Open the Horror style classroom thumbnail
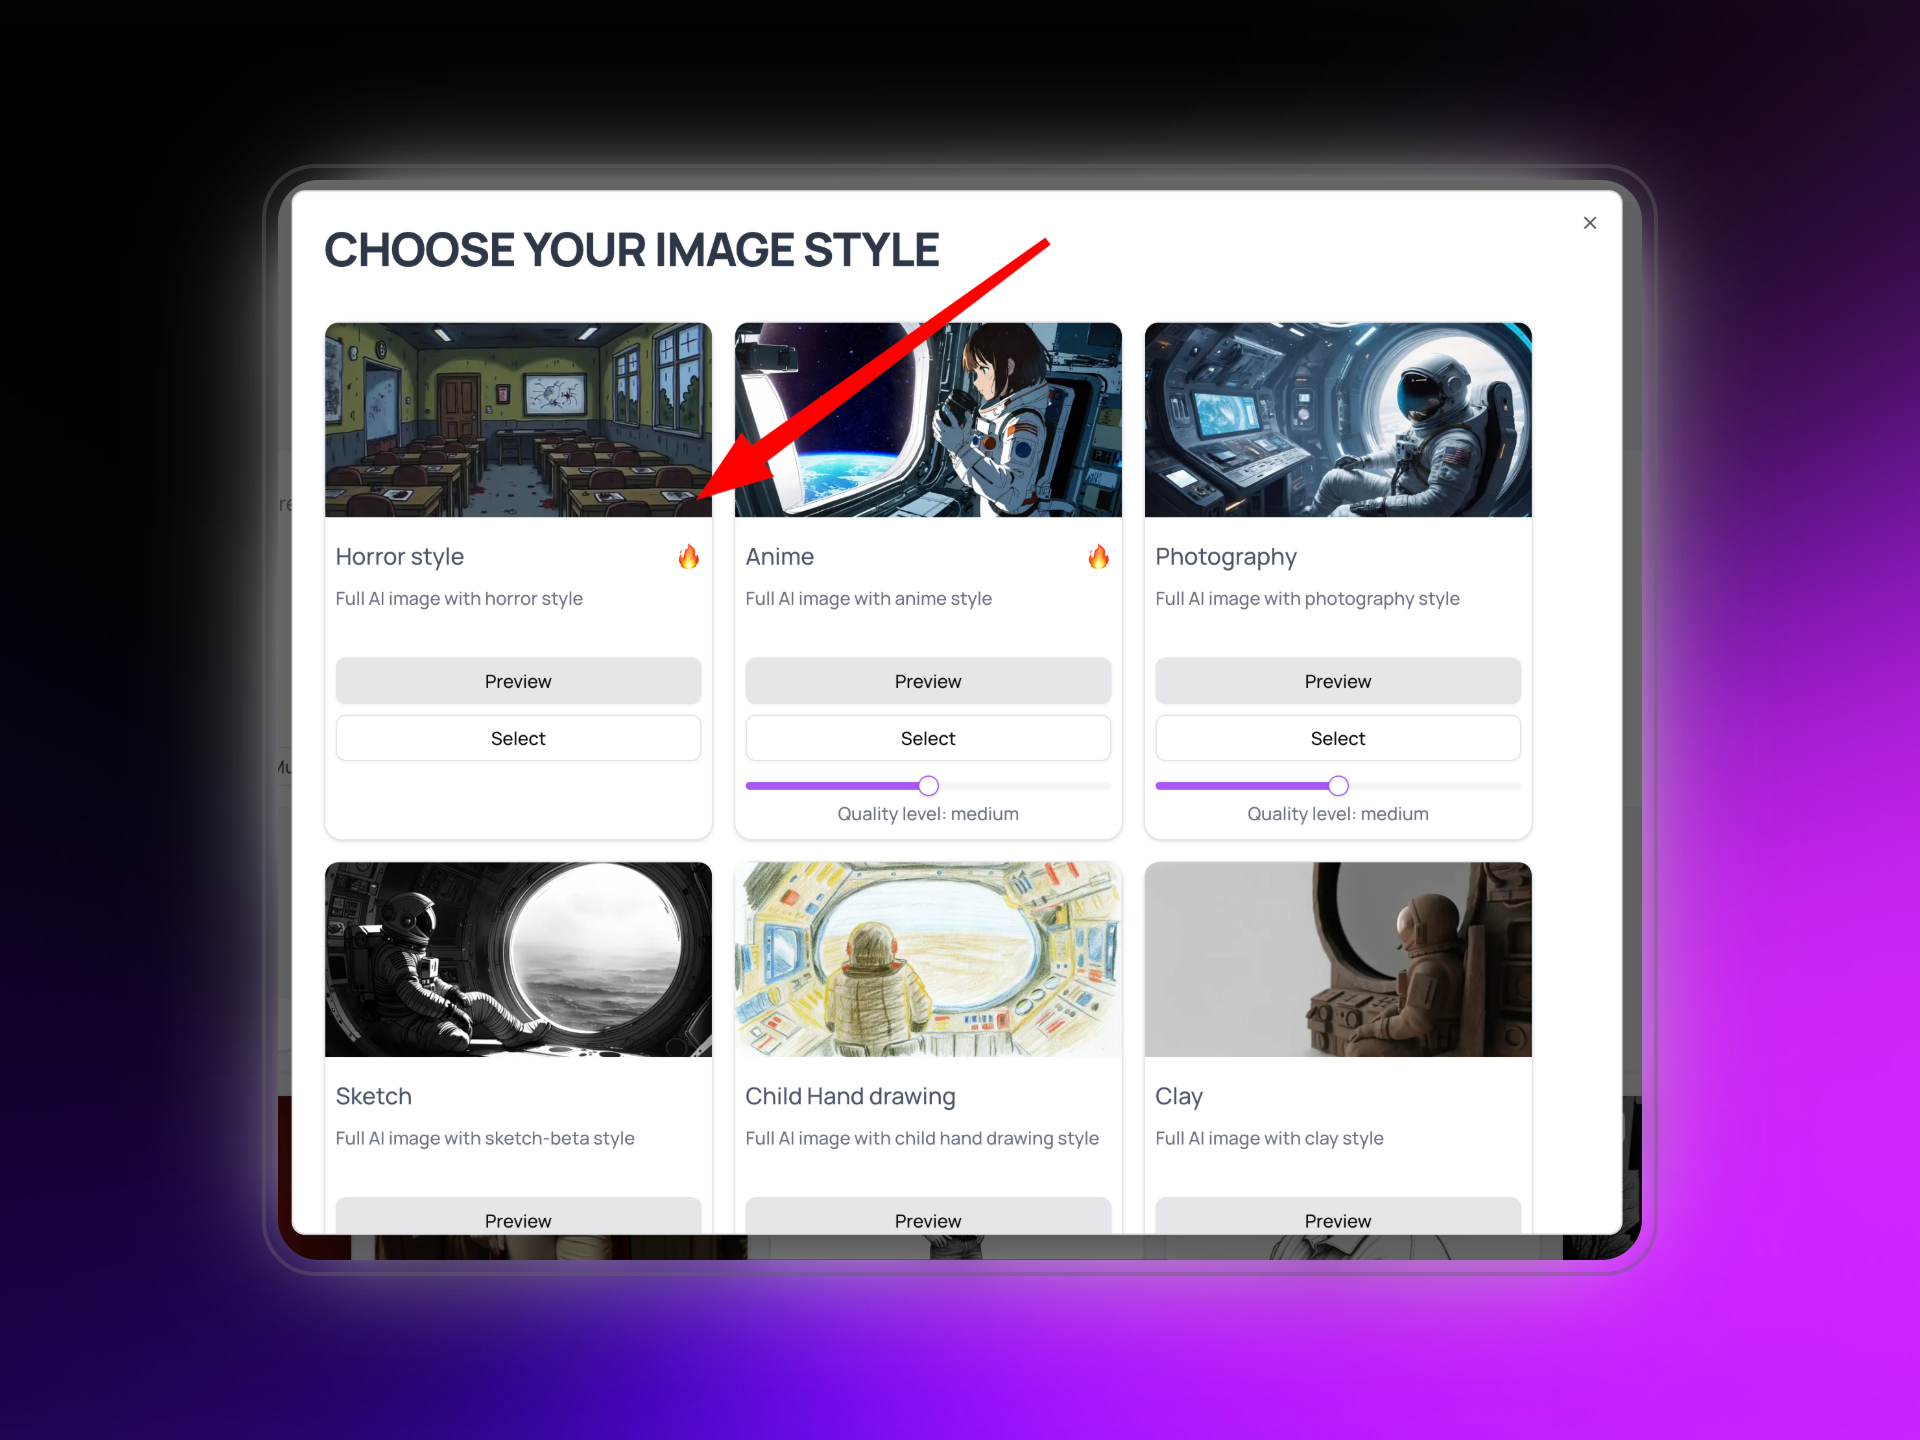 518,420
